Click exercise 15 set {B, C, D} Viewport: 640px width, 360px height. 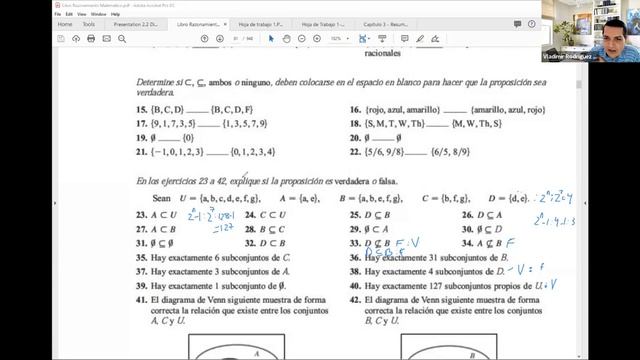(167, 110)
